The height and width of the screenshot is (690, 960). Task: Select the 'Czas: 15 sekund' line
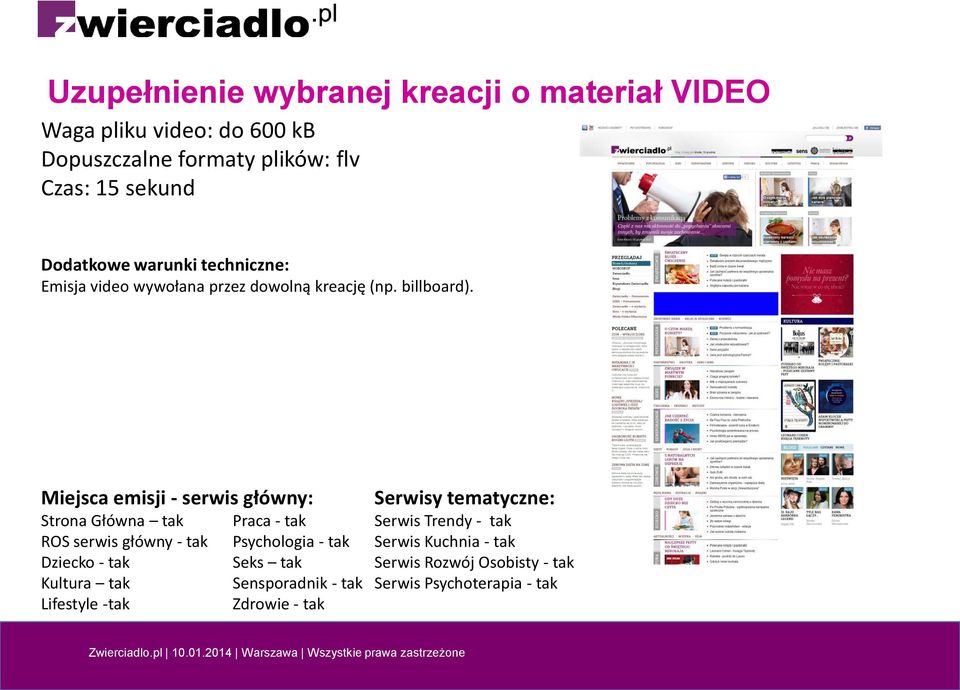(118, 187)
